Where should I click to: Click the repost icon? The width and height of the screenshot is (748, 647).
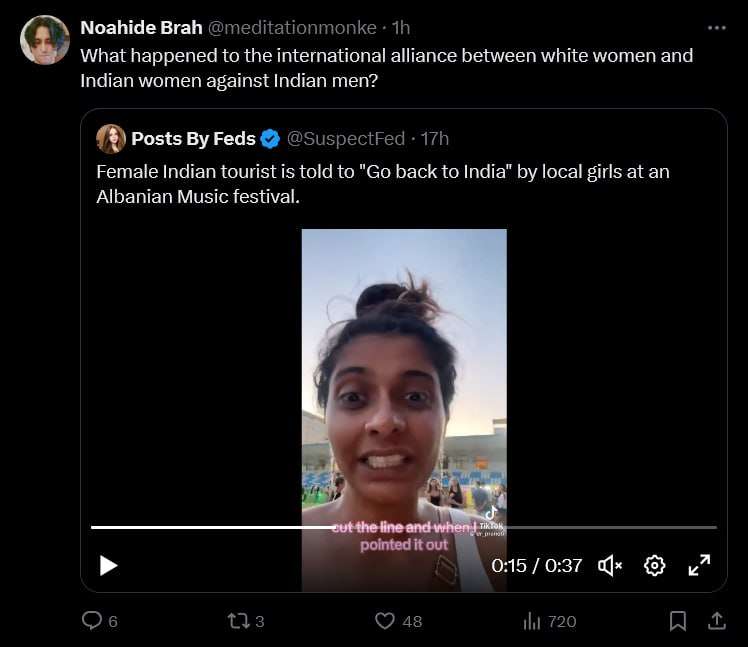[x=238, y=621]
